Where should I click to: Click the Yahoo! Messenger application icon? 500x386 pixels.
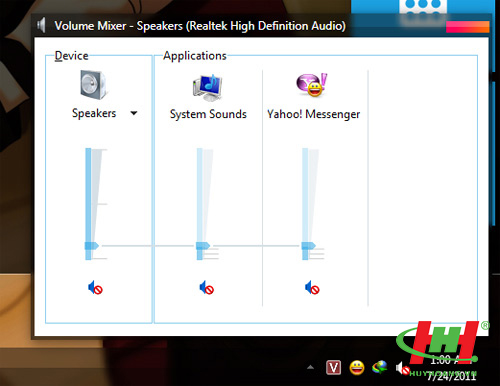click(x=312, y=85)
